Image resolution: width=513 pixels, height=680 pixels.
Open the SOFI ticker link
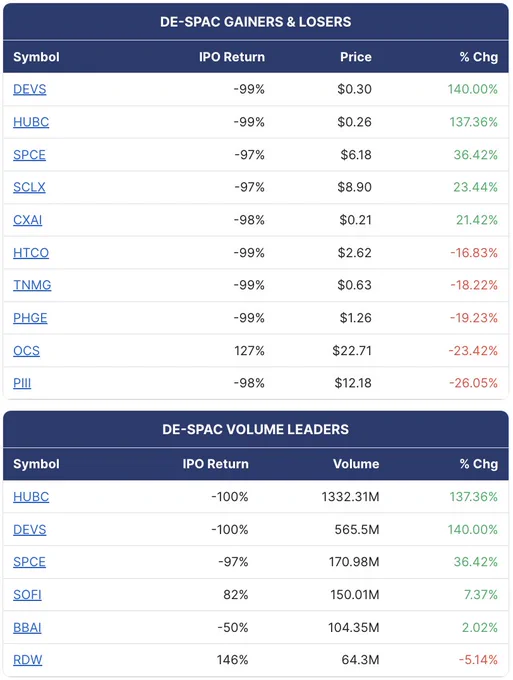point(27,595)
